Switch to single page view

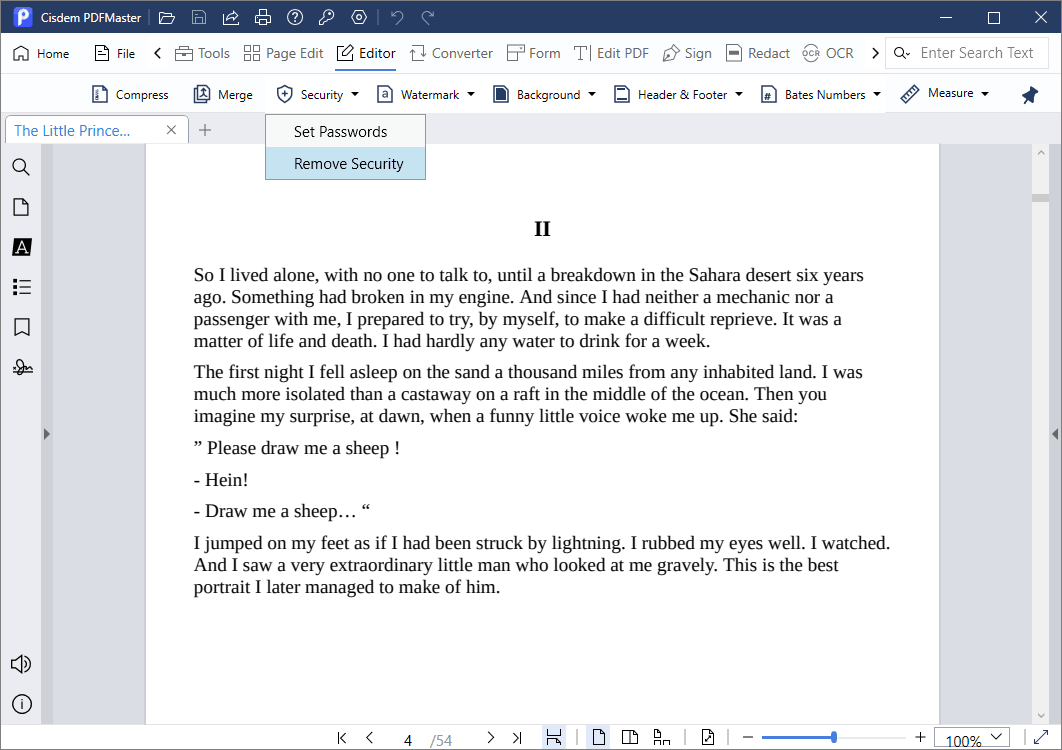pyautogui.click(x=599, y=737)
